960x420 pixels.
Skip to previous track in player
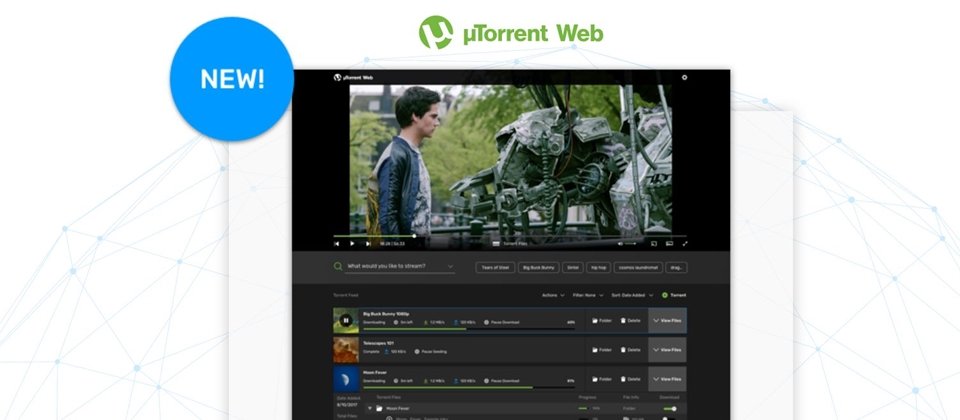pyautogui.click(x=336, y=244)
